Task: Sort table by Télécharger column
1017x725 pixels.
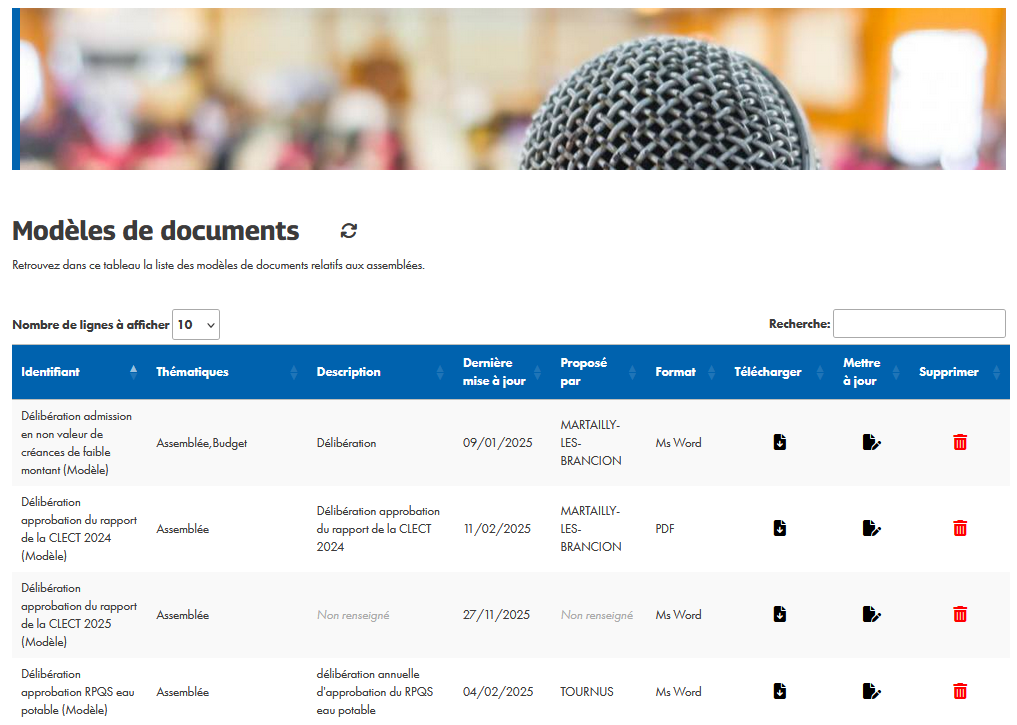Action: [778, 372]
